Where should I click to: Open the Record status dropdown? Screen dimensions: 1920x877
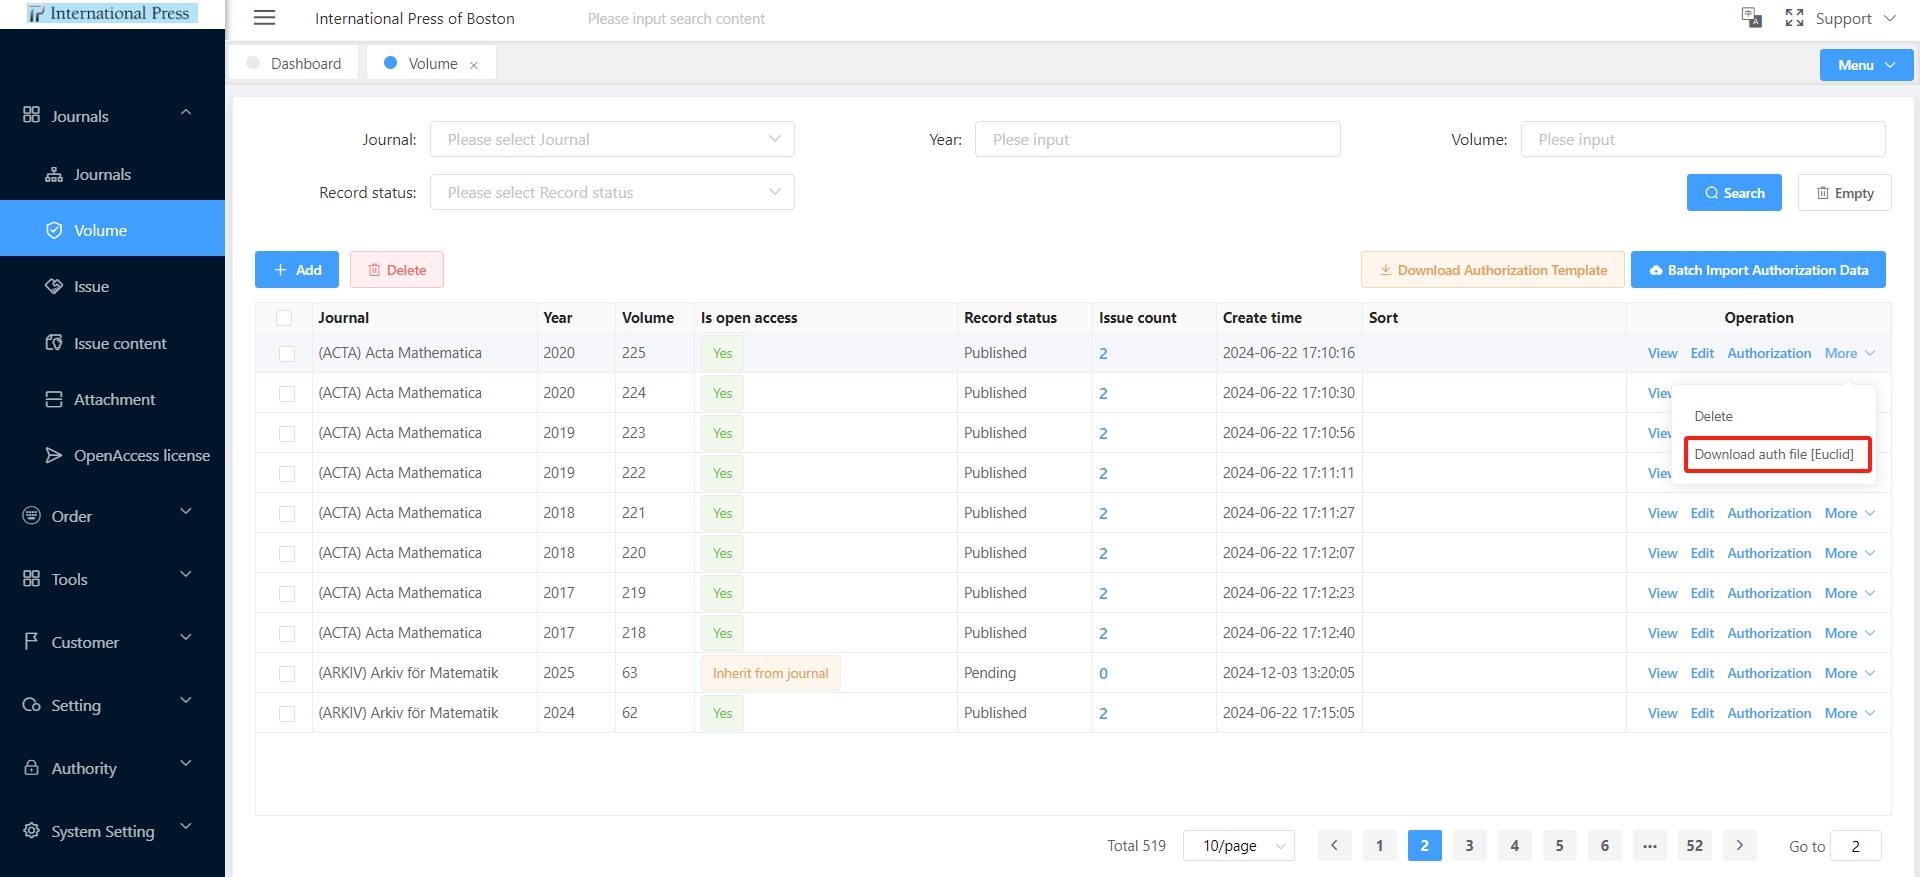click(x=612, y=192)
